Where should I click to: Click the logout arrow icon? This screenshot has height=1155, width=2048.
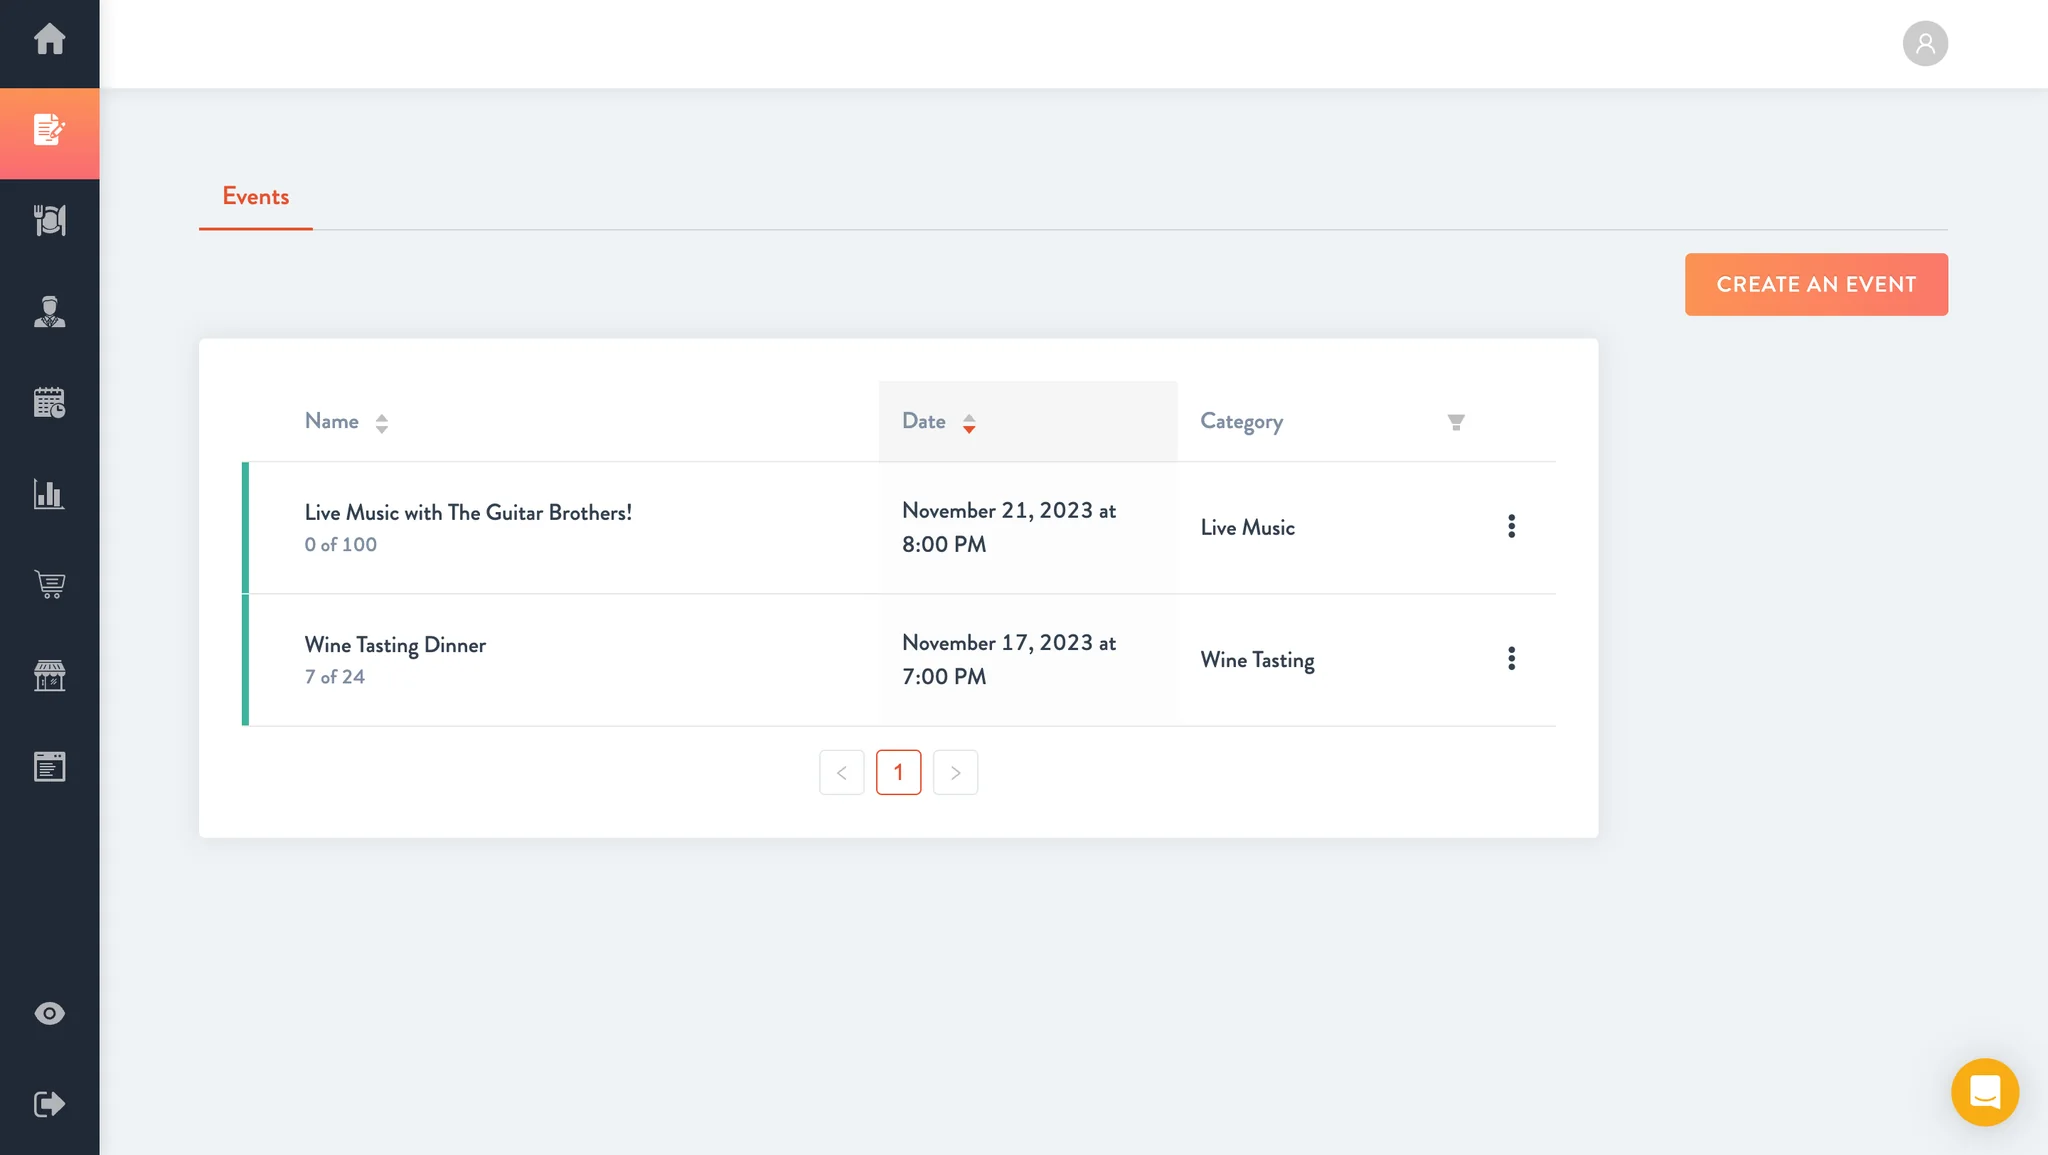(49, 1104)
